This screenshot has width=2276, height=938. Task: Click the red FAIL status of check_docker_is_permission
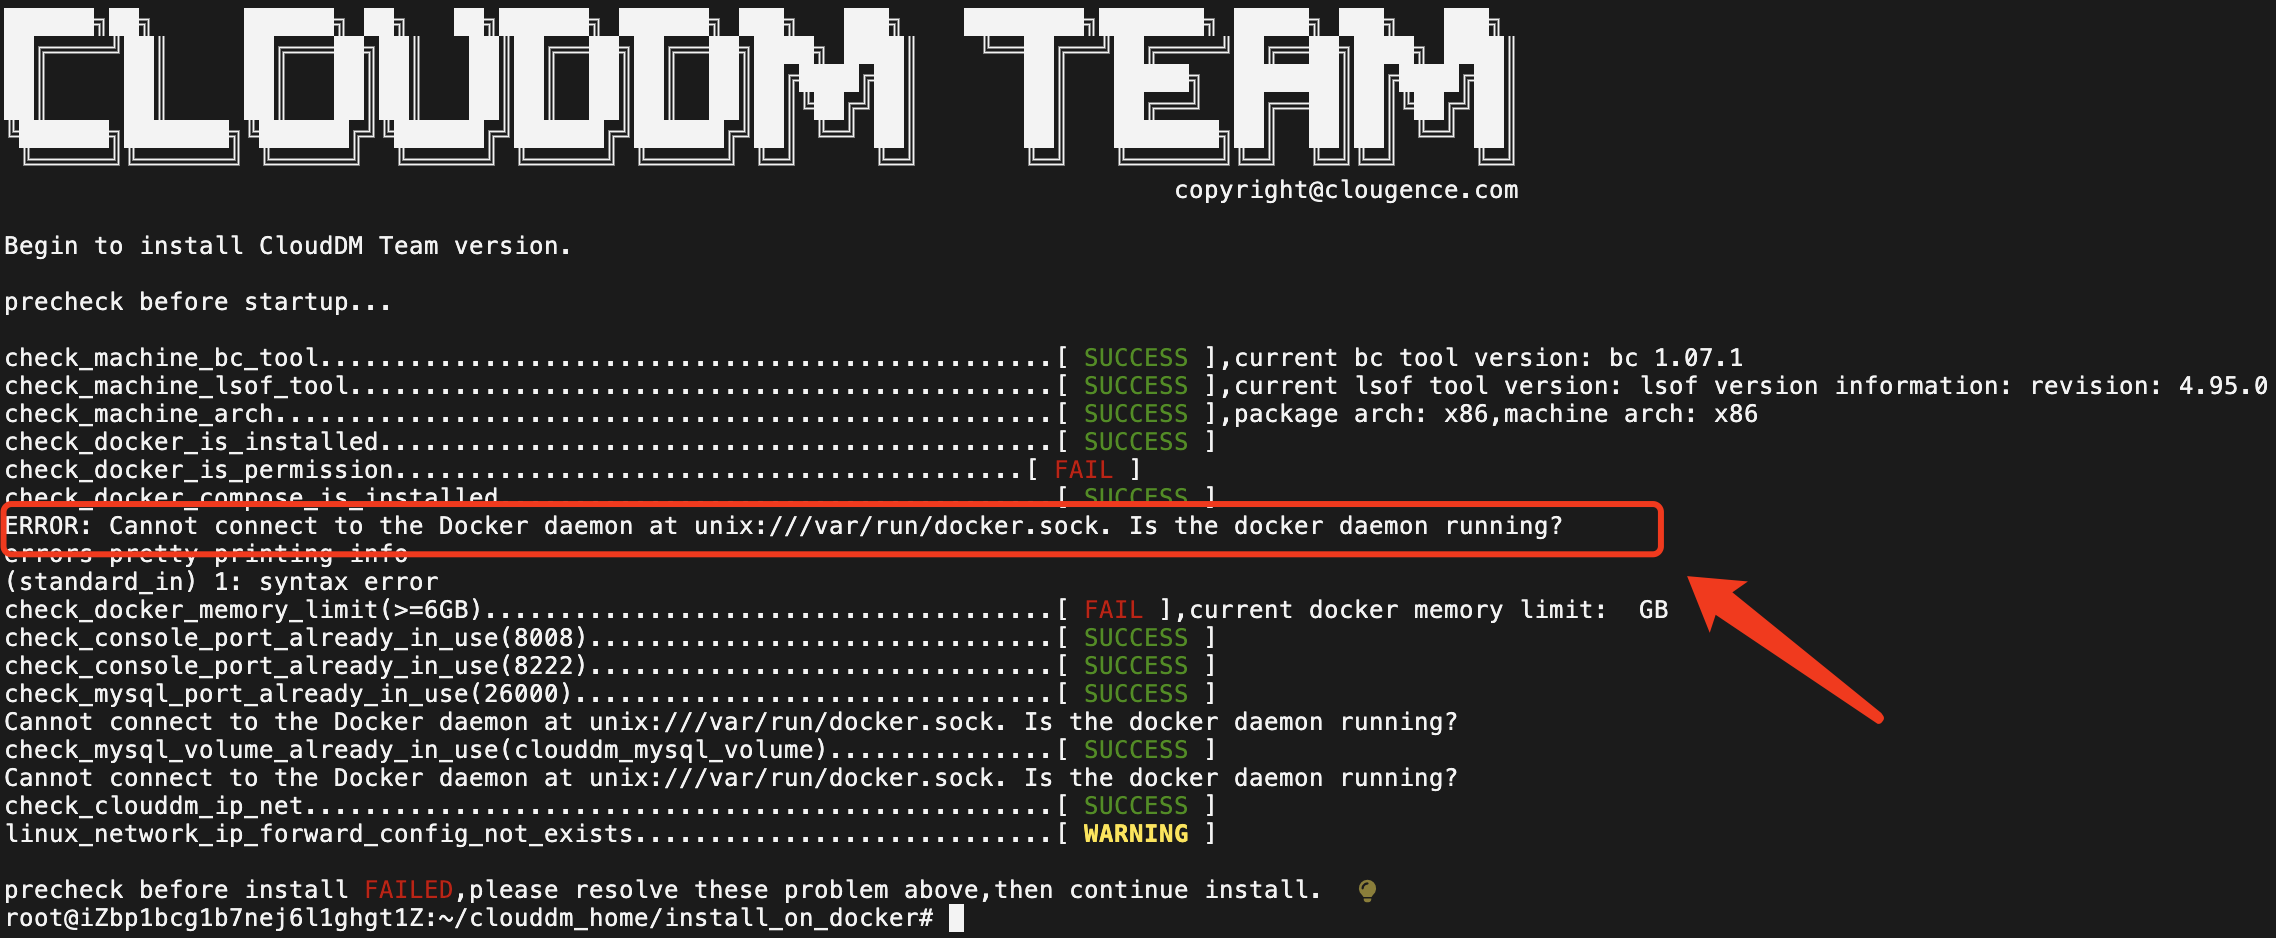(1084, 469)
